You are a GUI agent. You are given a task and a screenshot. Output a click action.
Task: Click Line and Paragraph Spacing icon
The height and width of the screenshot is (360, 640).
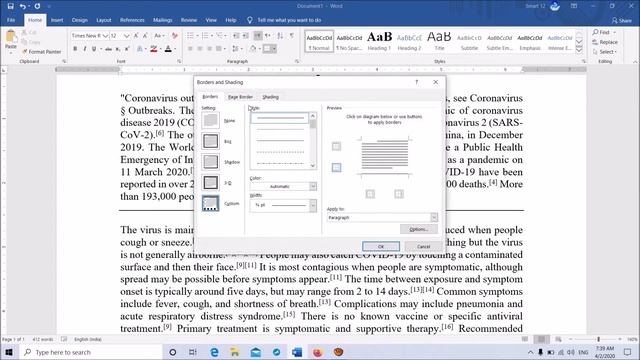(236, 49)
